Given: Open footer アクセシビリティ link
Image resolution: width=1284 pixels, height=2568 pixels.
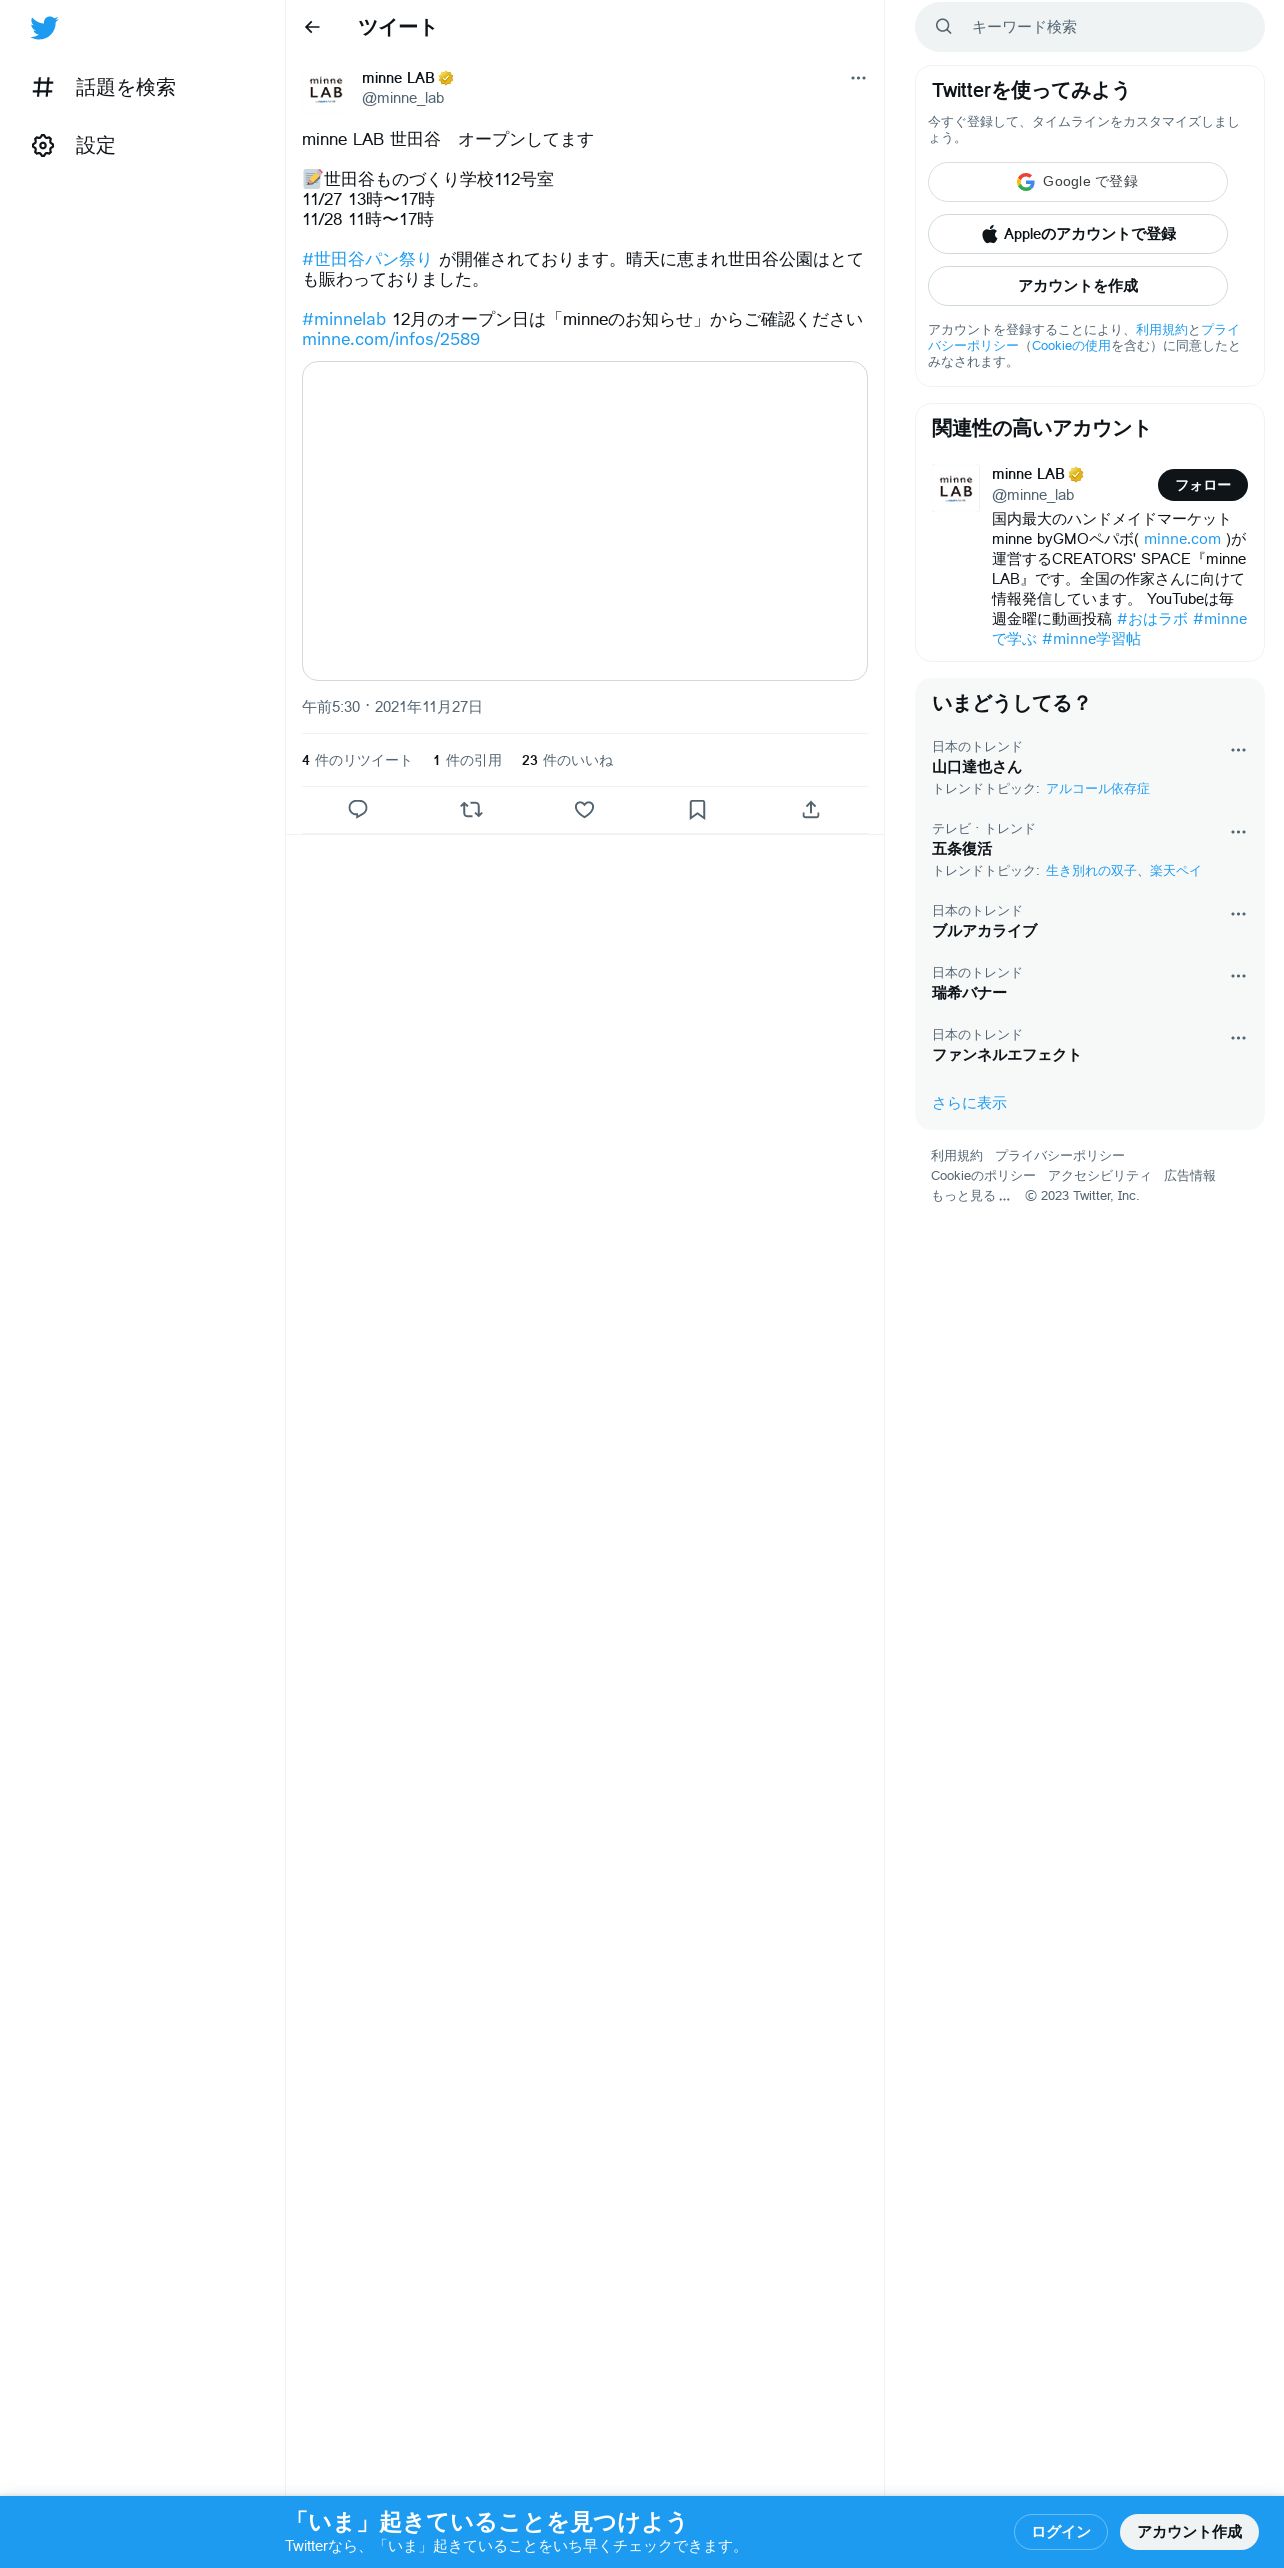Looking at the screenshot, I should (1100, 1176).
